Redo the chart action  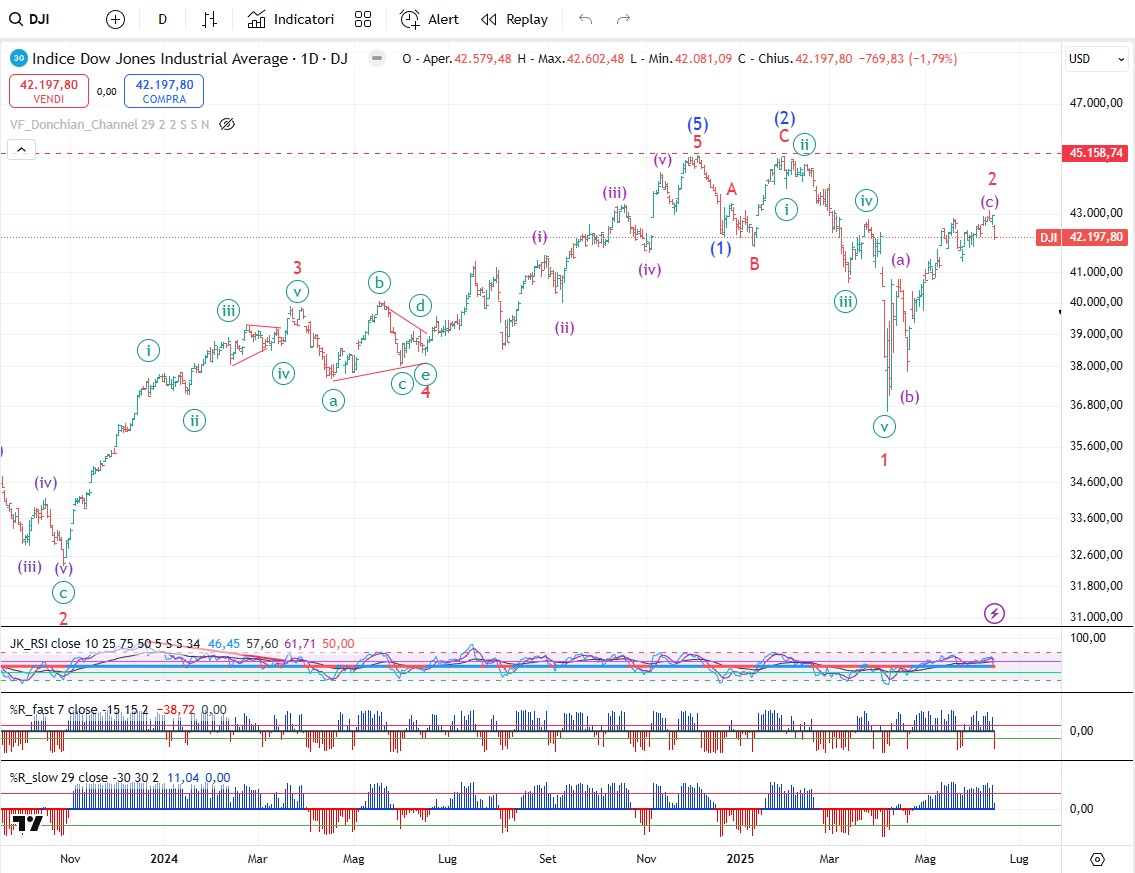click(623, 20)
